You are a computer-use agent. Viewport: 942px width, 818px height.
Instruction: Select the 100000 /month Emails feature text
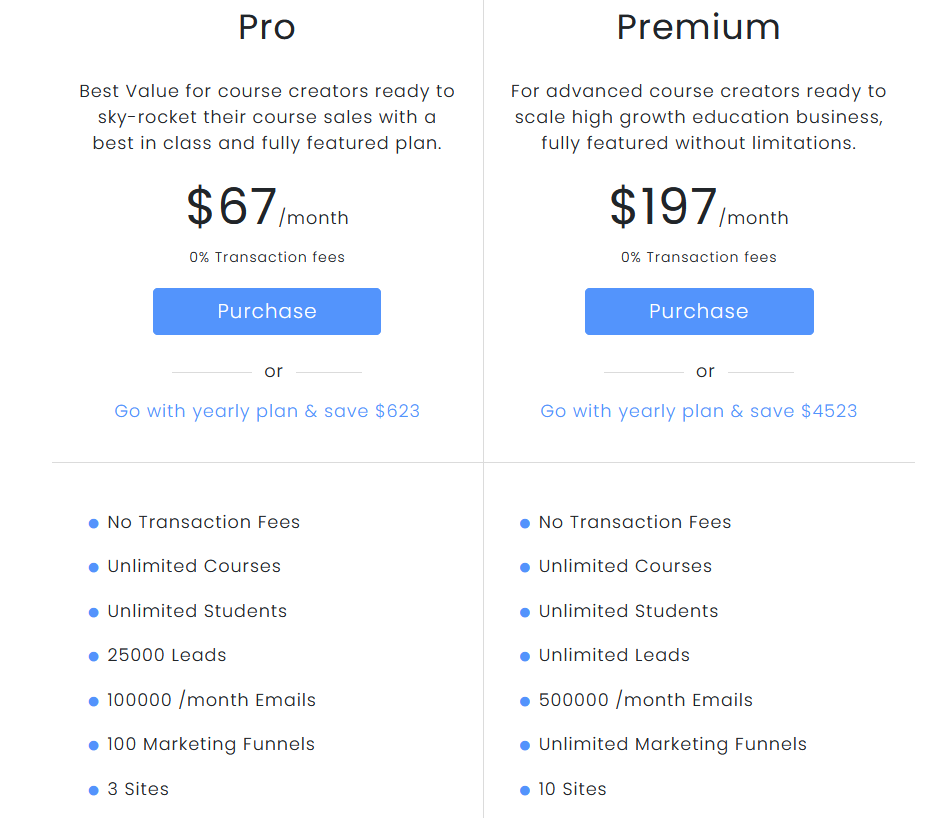211,700
